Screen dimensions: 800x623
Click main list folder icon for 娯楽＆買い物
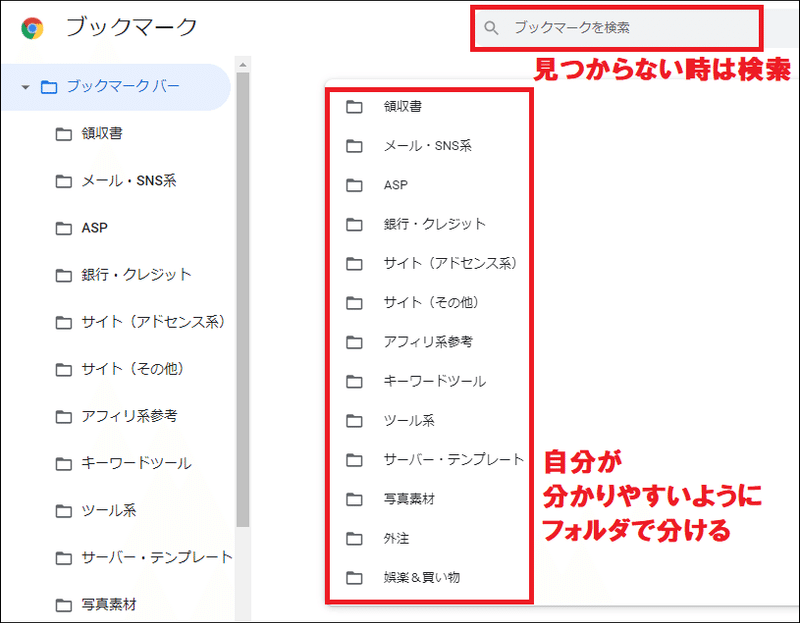coord(354,578)
